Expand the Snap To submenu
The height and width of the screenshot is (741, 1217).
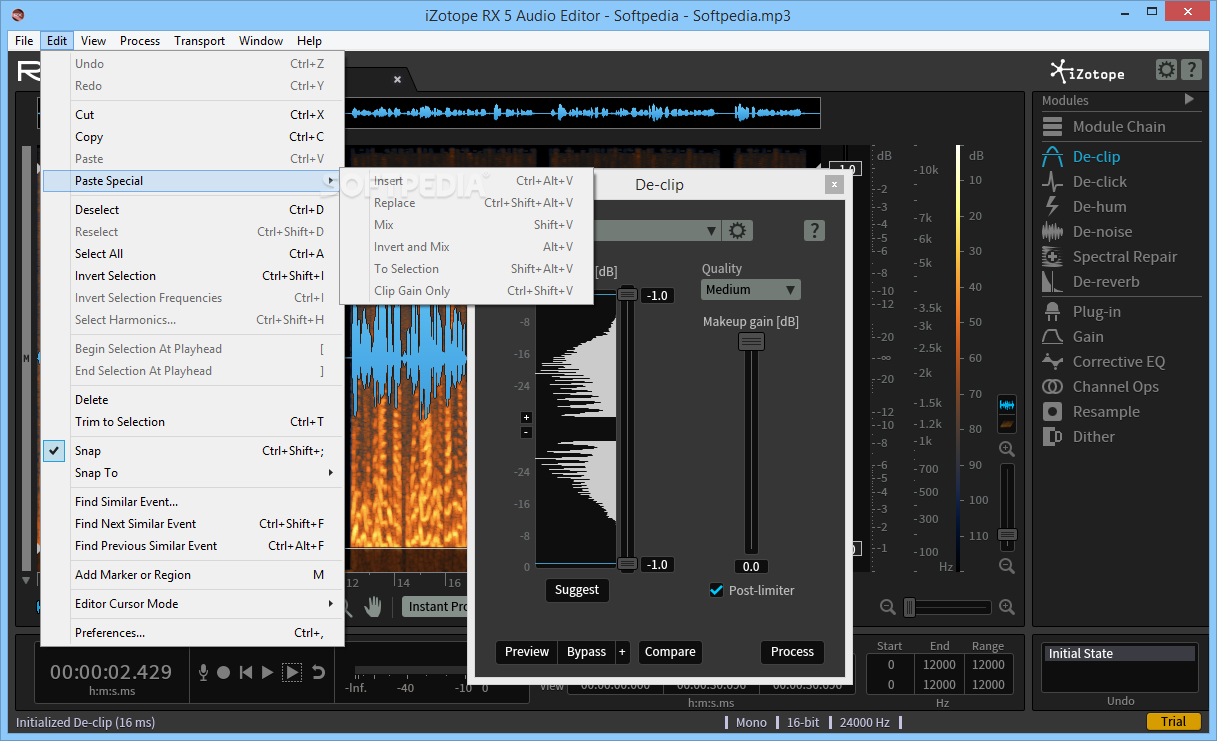pos(192,473)
